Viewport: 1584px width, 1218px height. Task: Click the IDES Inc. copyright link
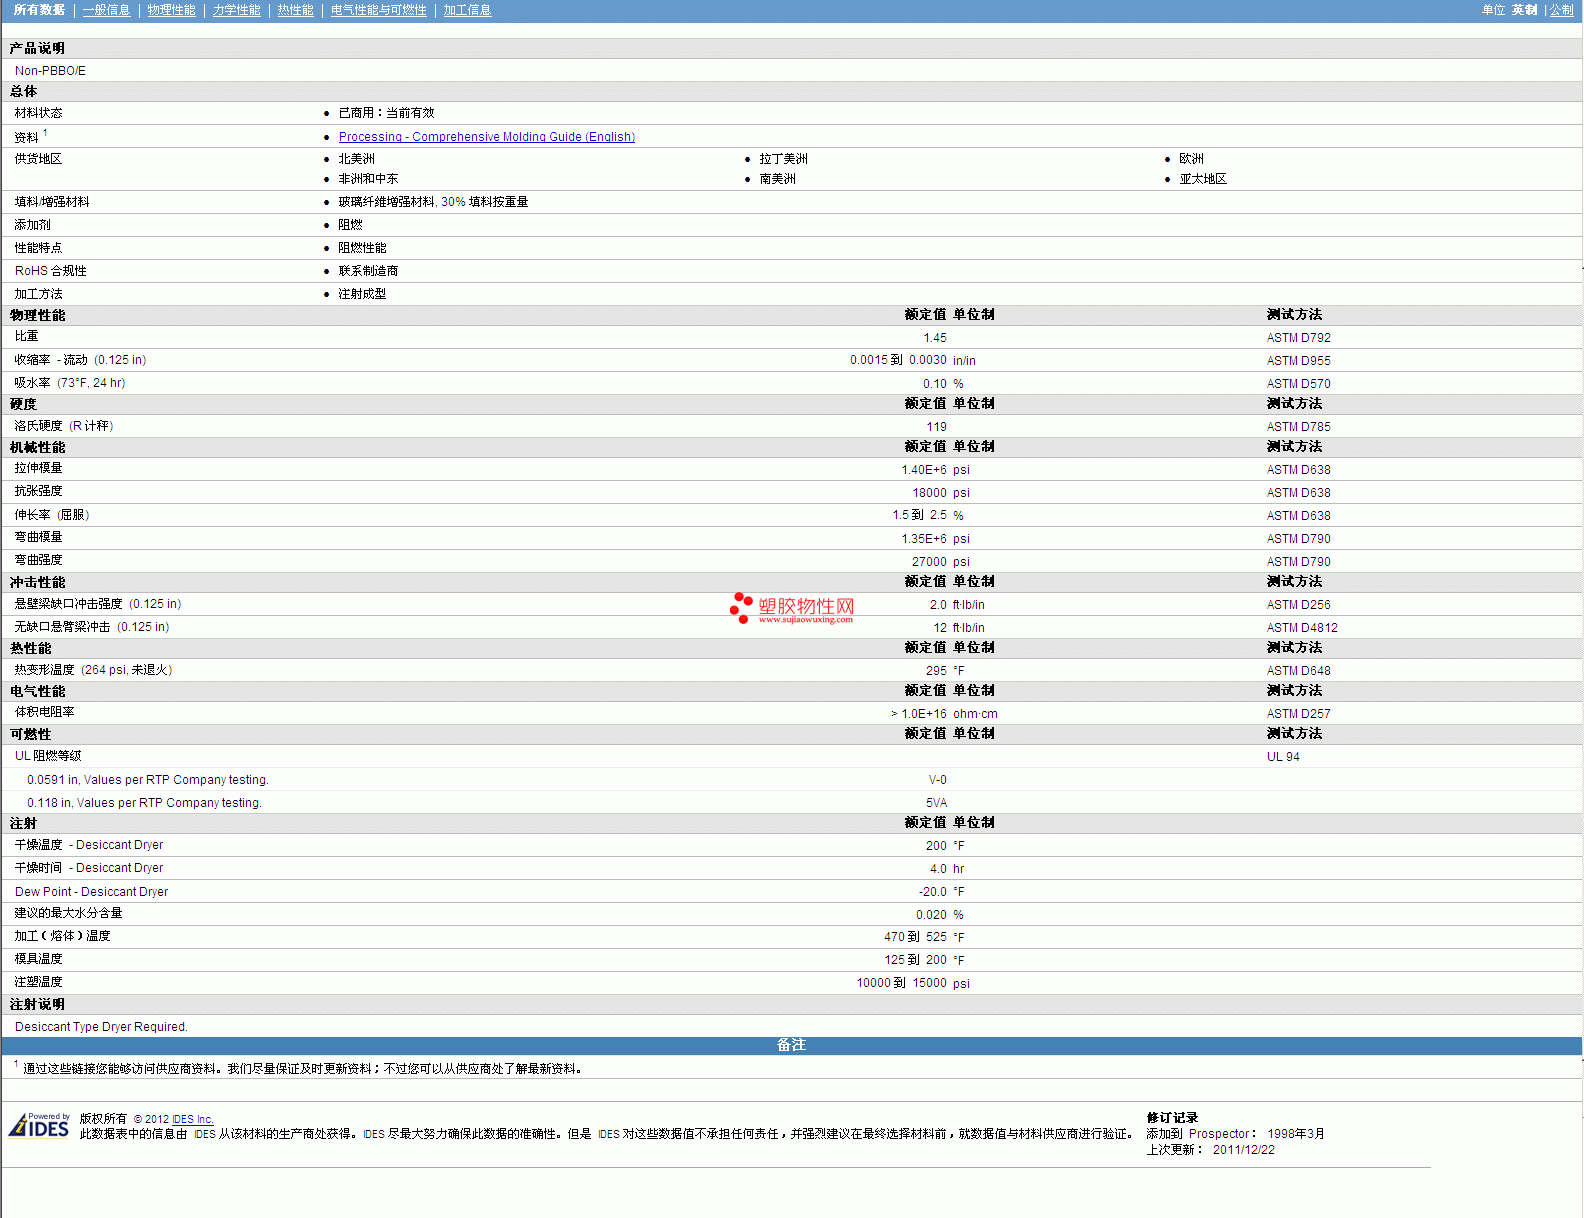click(192, 1119)
